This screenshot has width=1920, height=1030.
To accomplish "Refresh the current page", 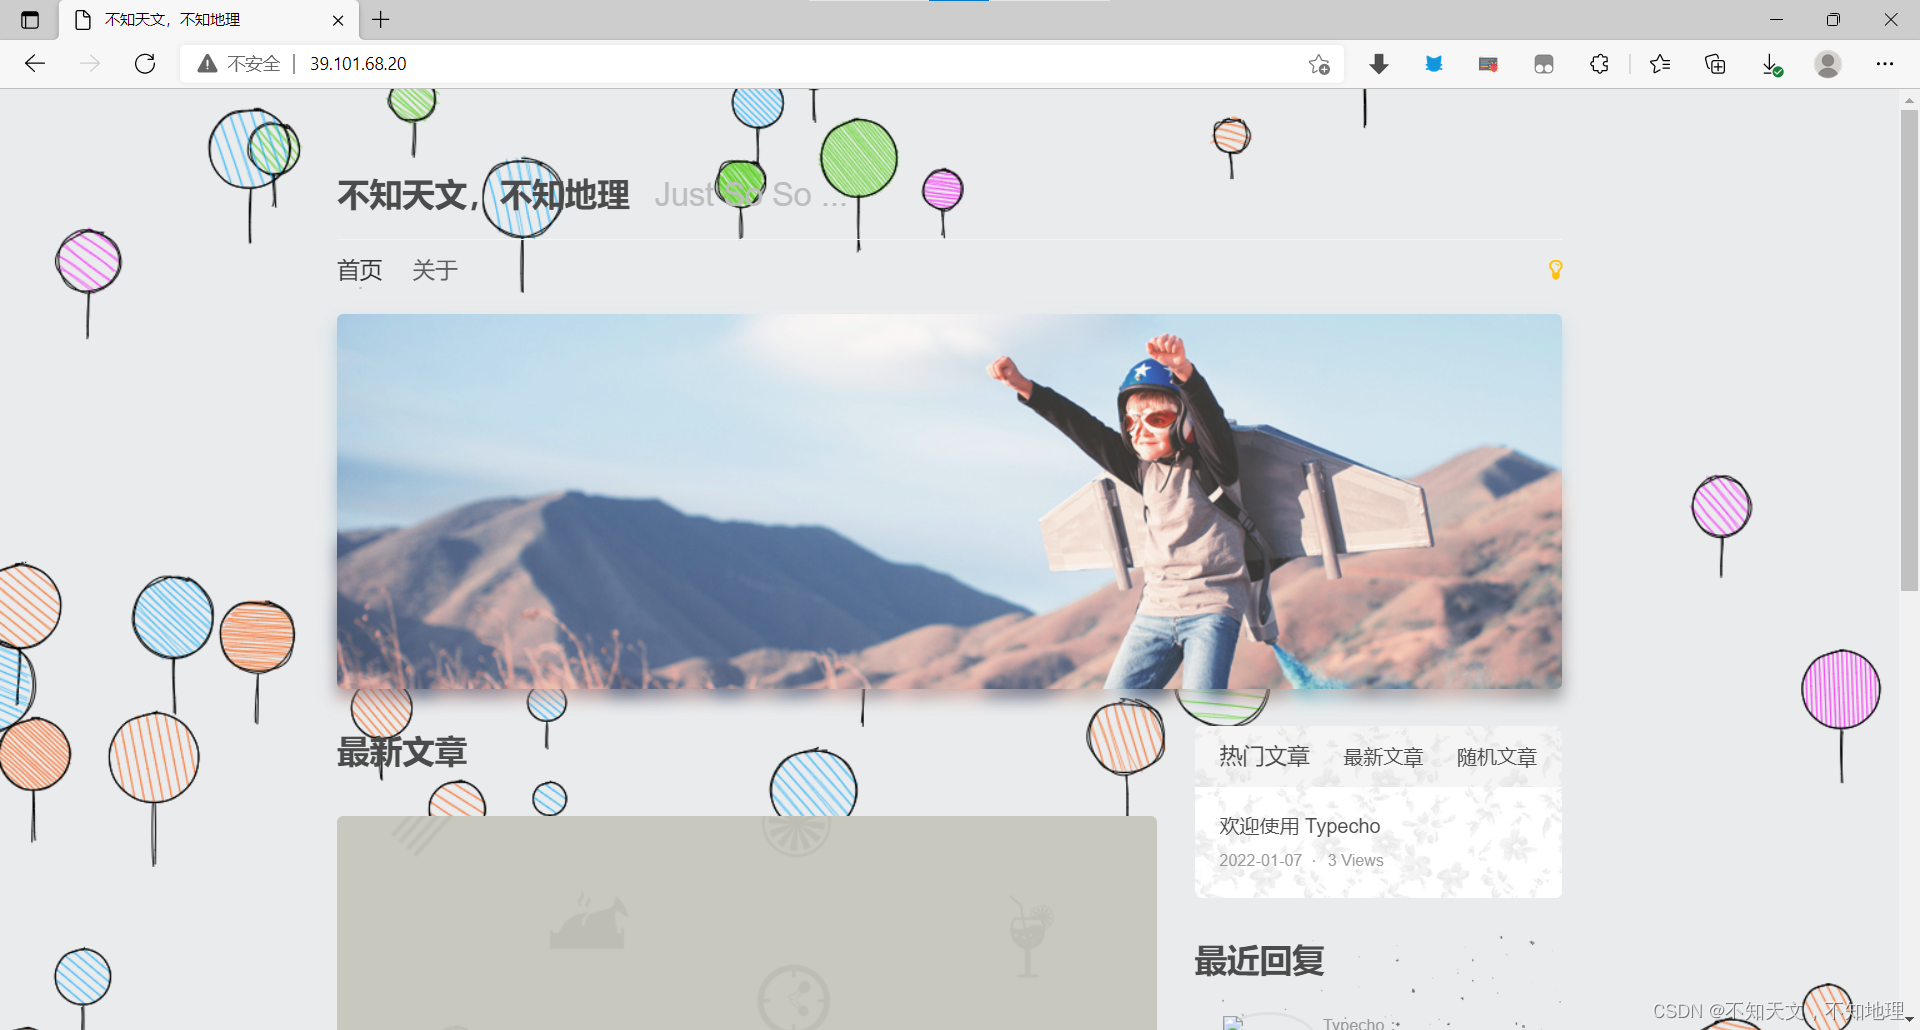I will (145, 63).
